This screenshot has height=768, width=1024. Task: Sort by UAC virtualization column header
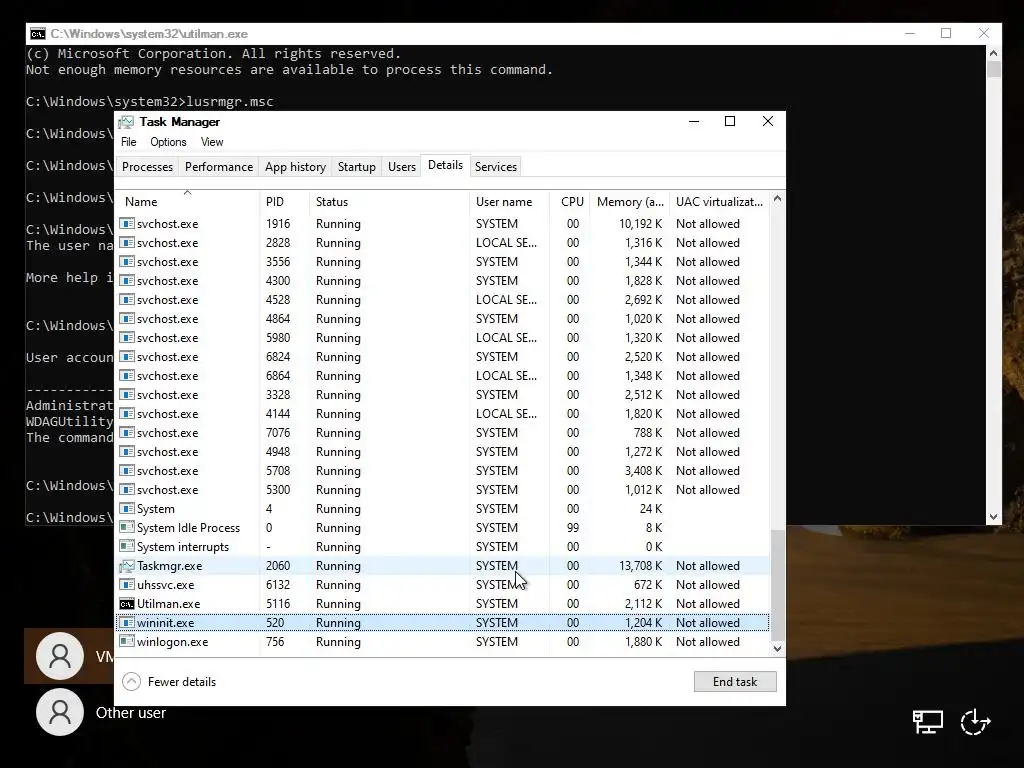coord(719,202)
